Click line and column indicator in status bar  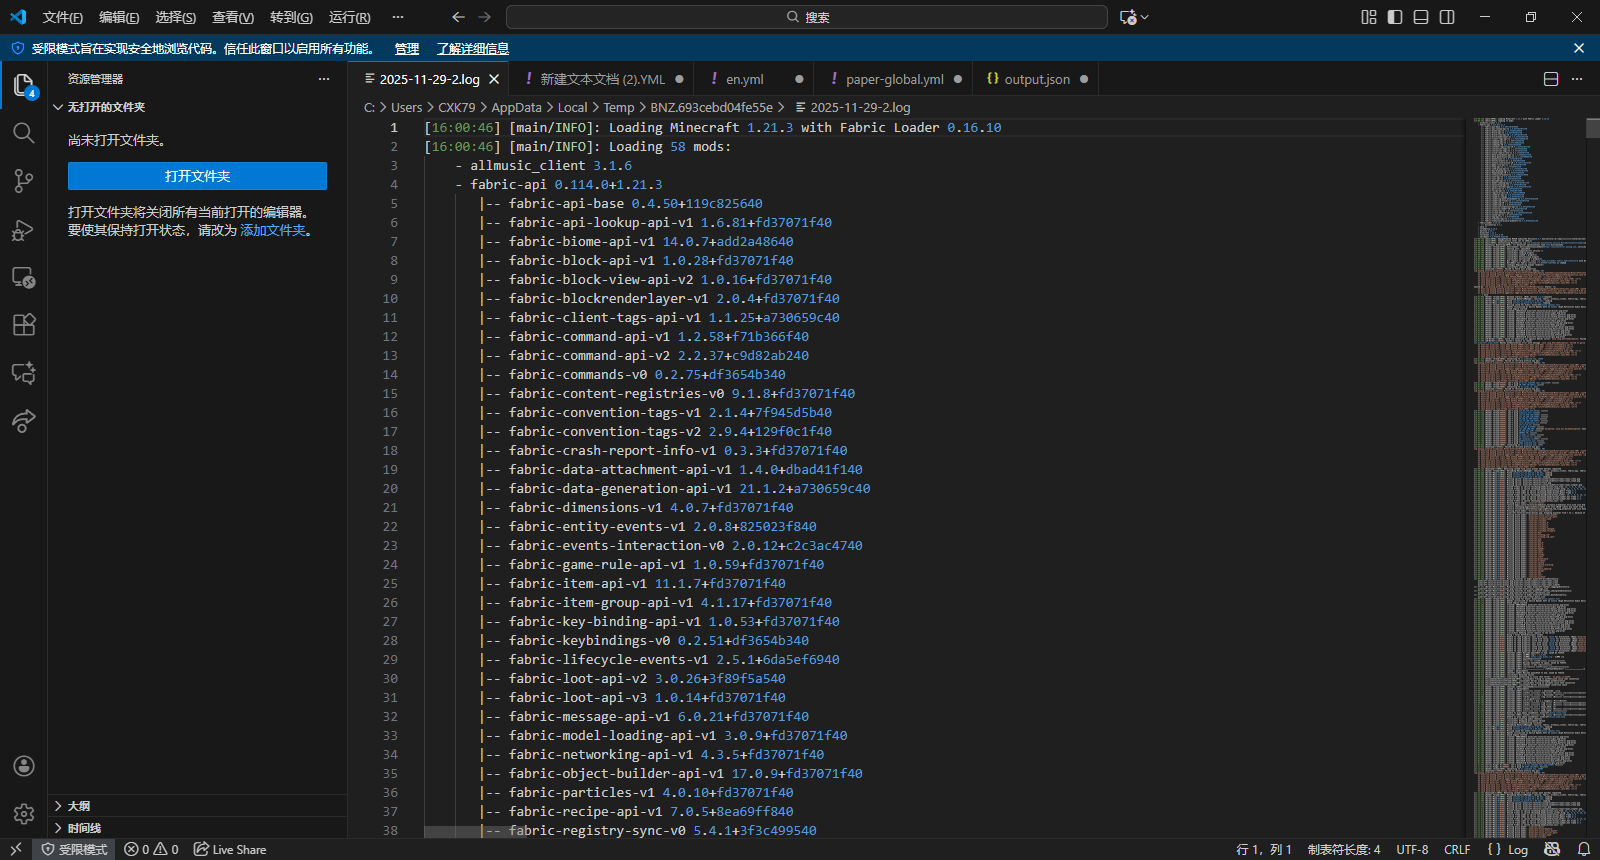(1264, 849)
